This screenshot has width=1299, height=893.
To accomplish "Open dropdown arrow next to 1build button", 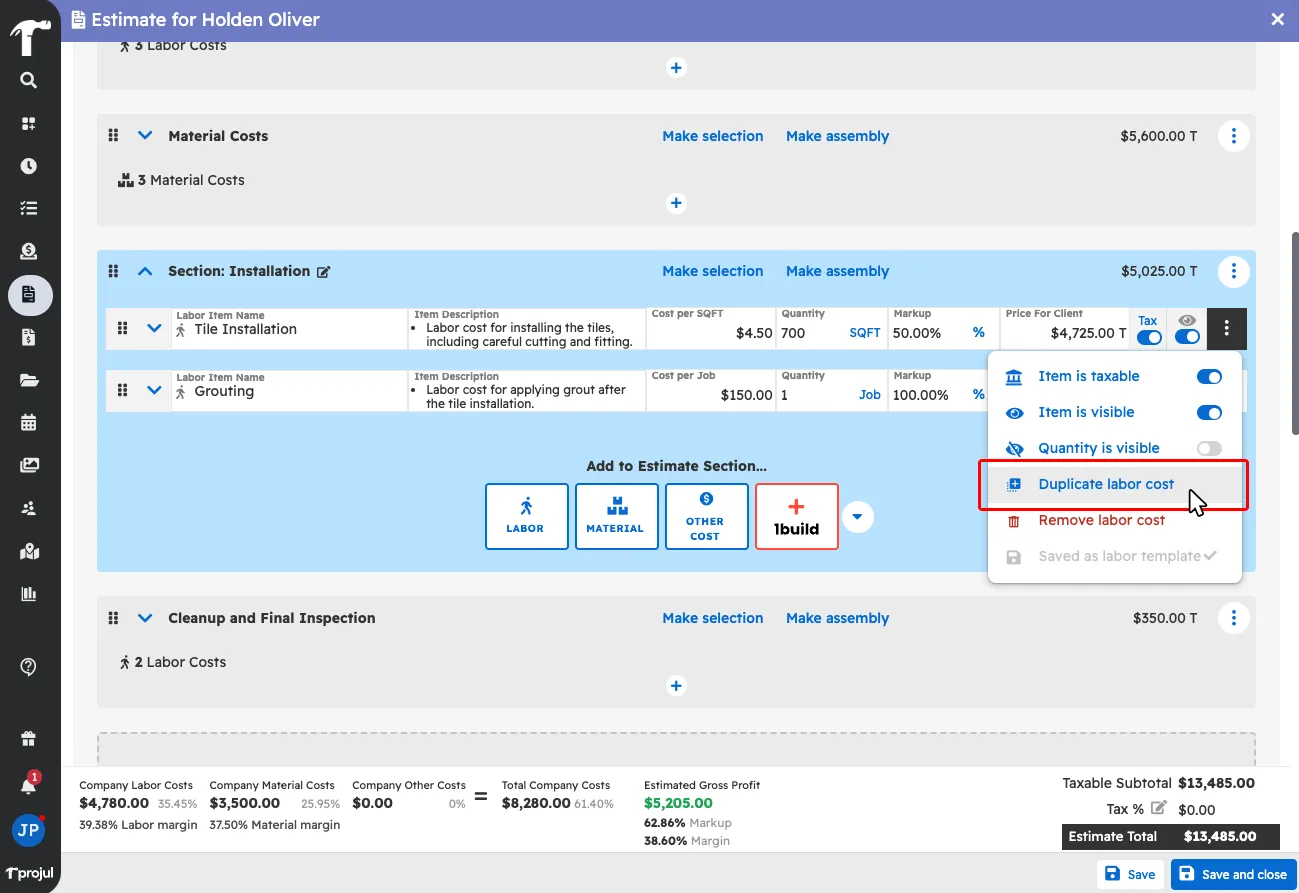I will tap(857, 517).
